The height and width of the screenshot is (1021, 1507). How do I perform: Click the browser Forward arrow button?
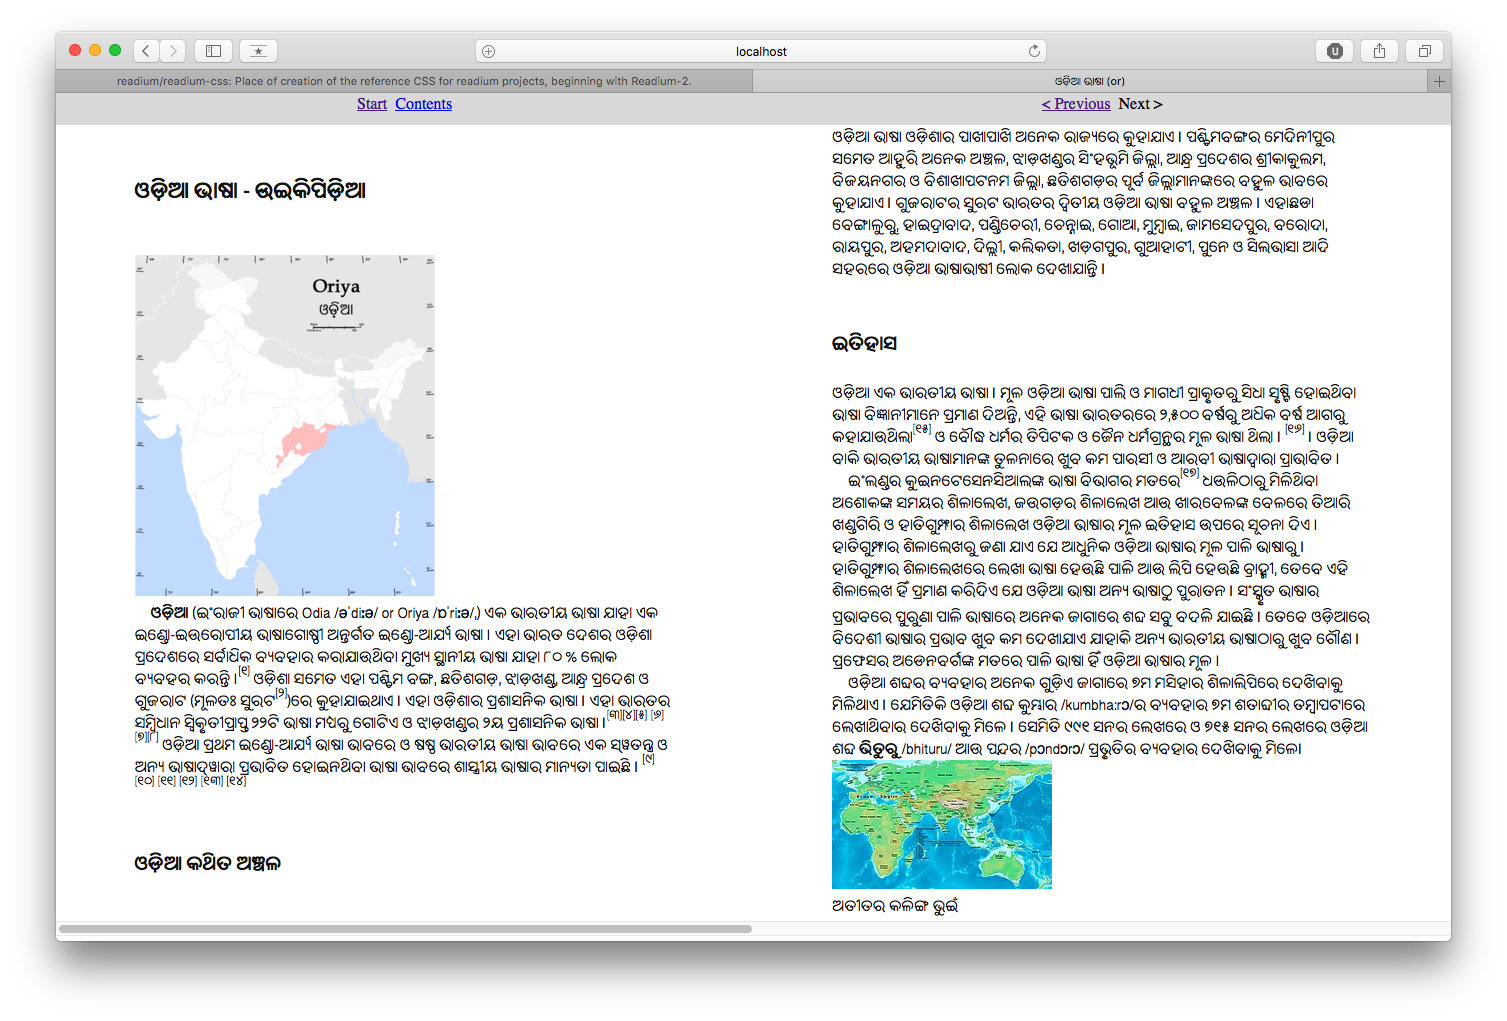(x=173, y=51)
